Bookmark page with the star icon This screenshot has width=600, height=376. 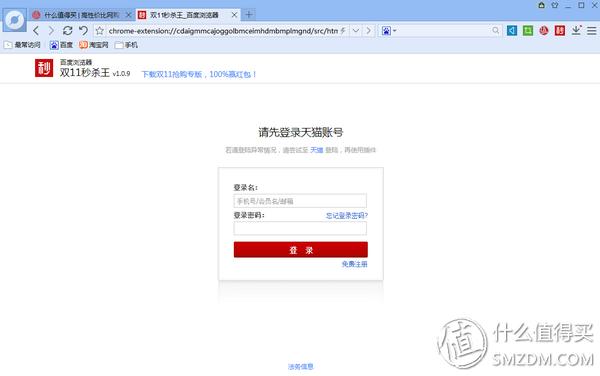pyautogui.click(x=99, y=31)
